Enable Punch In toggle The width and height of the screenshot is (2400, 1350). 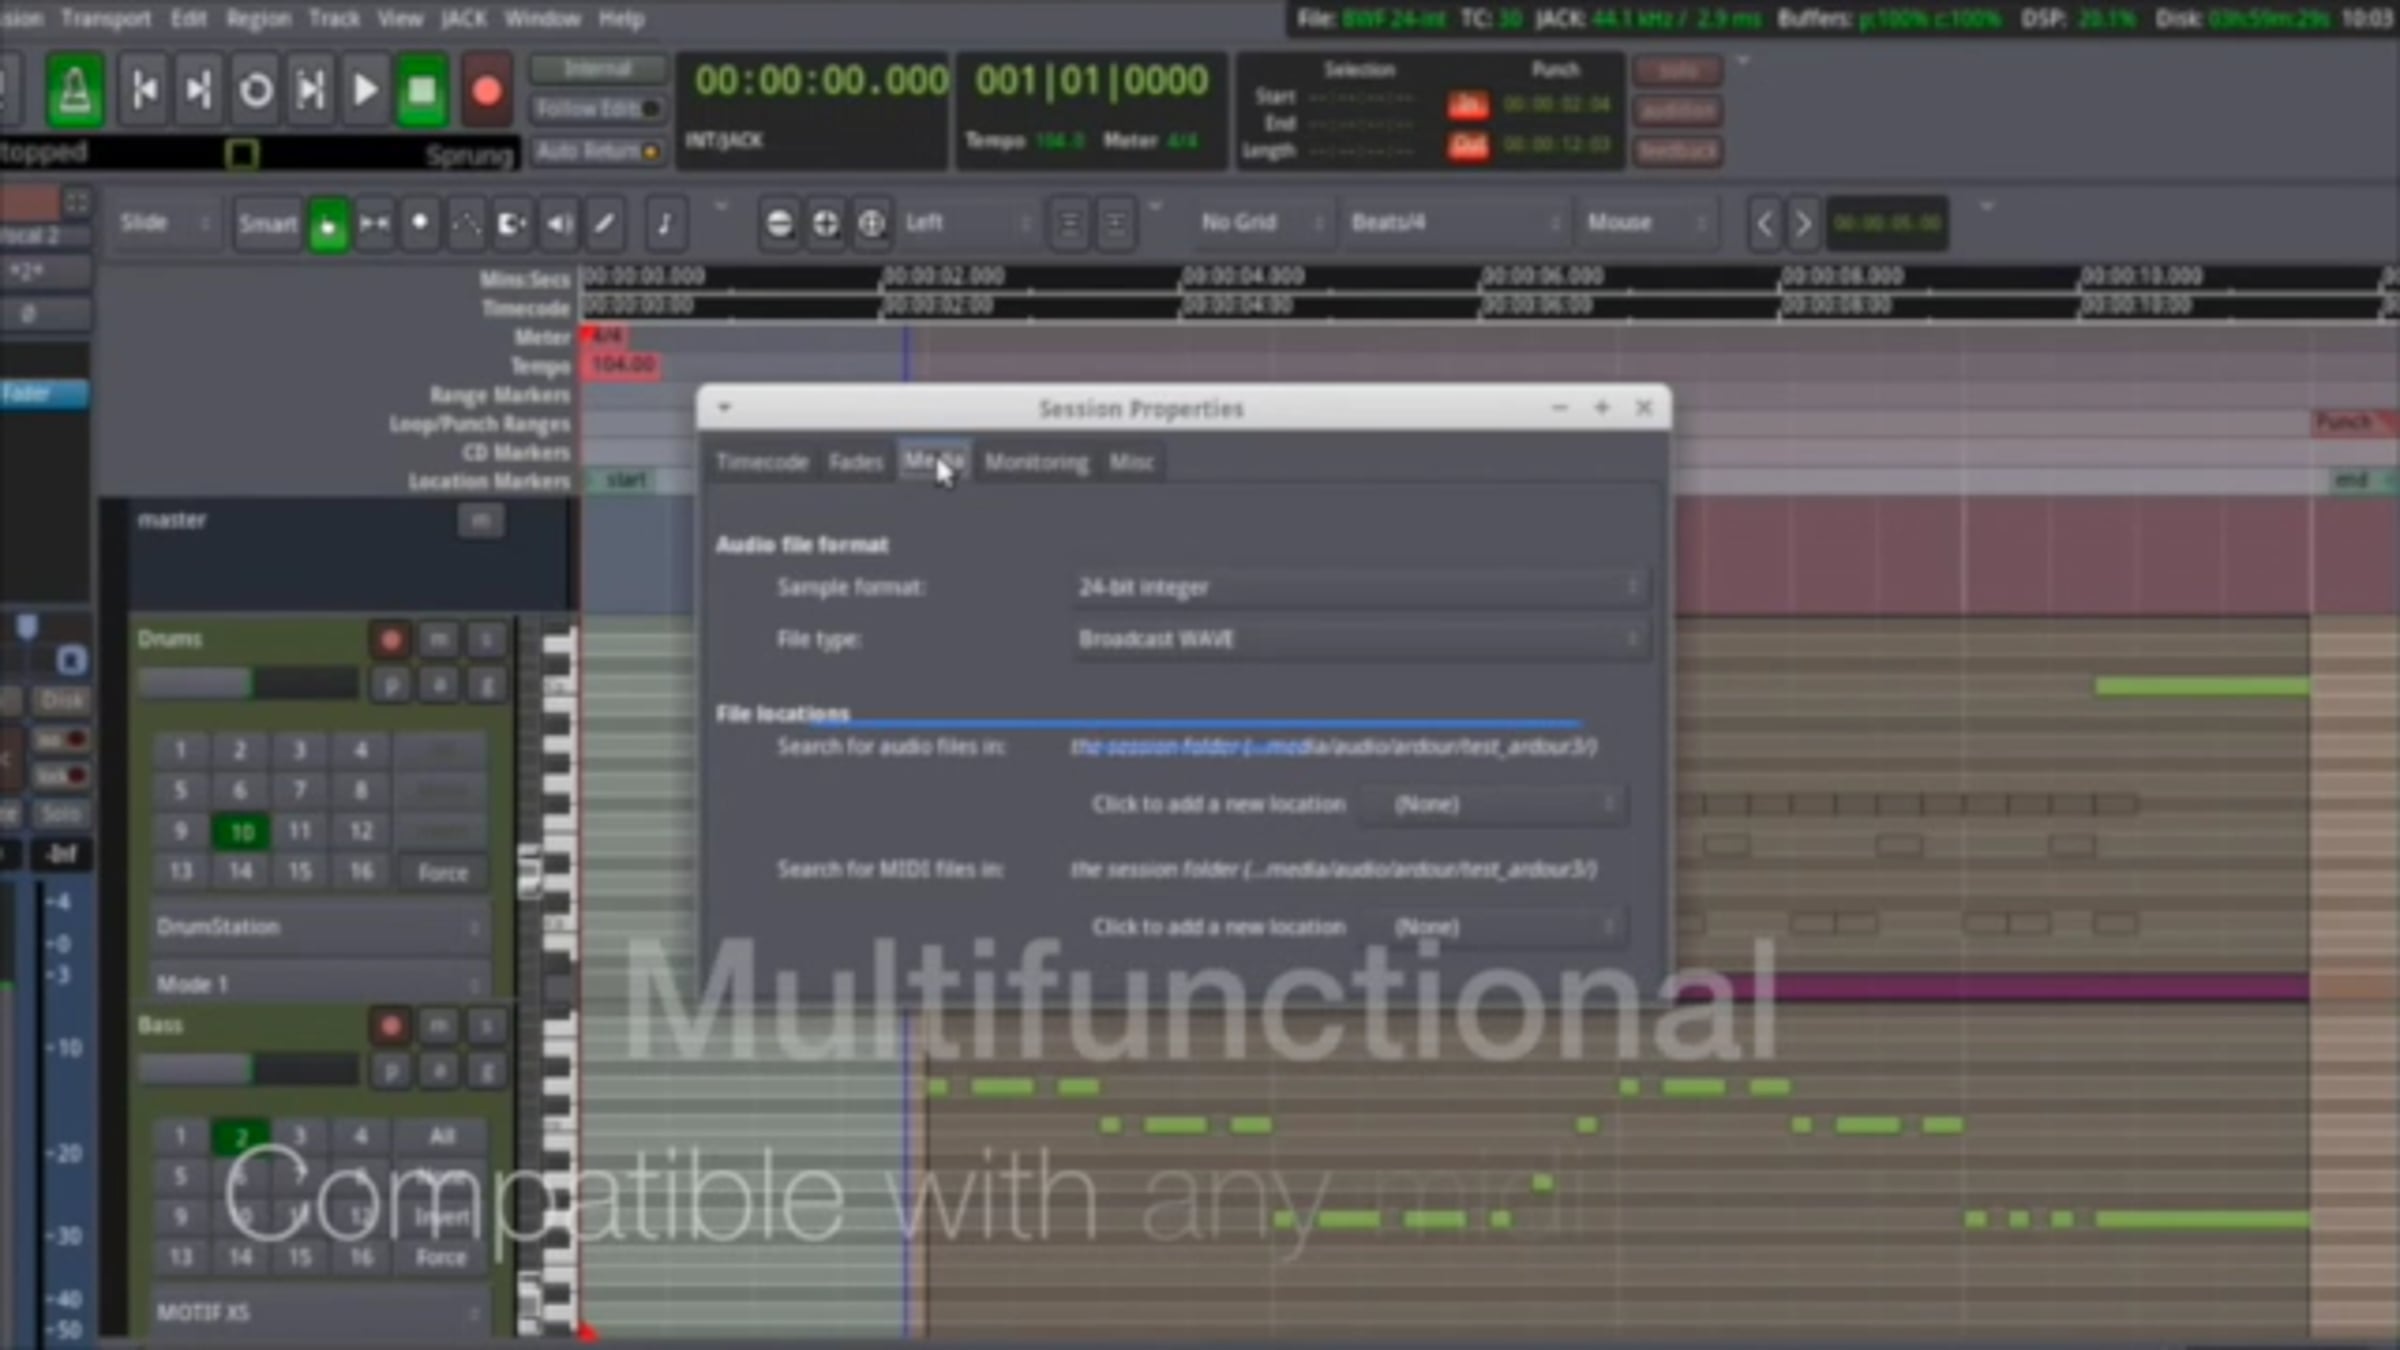pyautogui.click(x=1468, y=104)
